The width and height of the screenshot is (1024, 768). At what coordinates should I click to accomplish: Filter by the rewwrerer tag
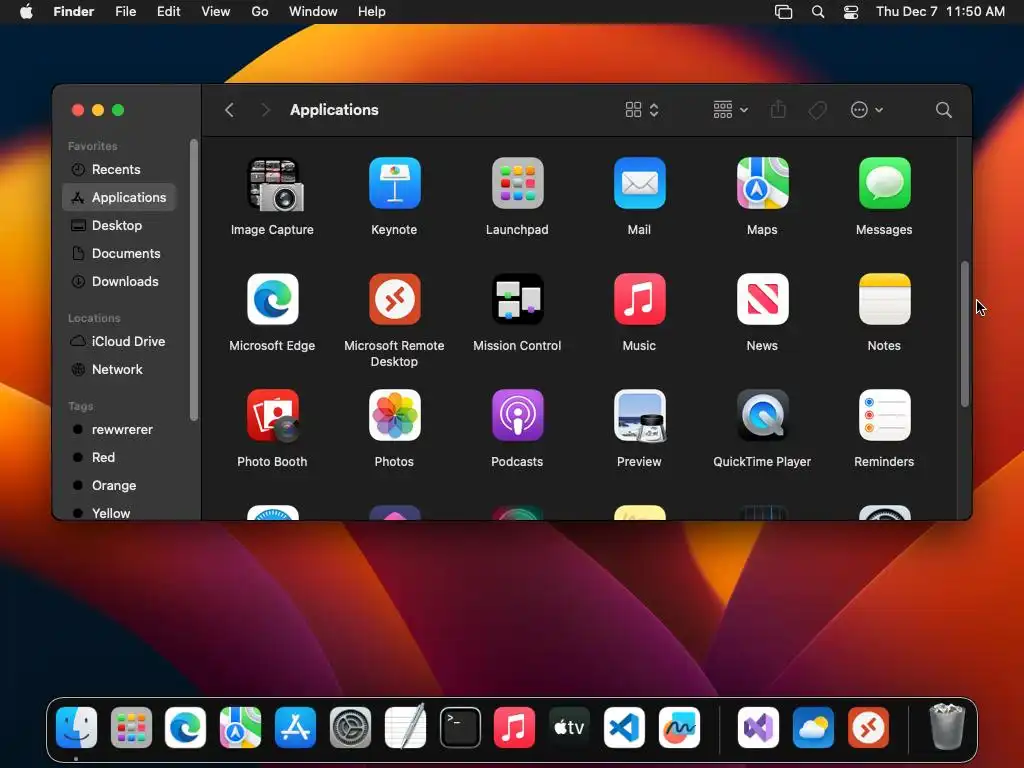click(x=119, y=430)
